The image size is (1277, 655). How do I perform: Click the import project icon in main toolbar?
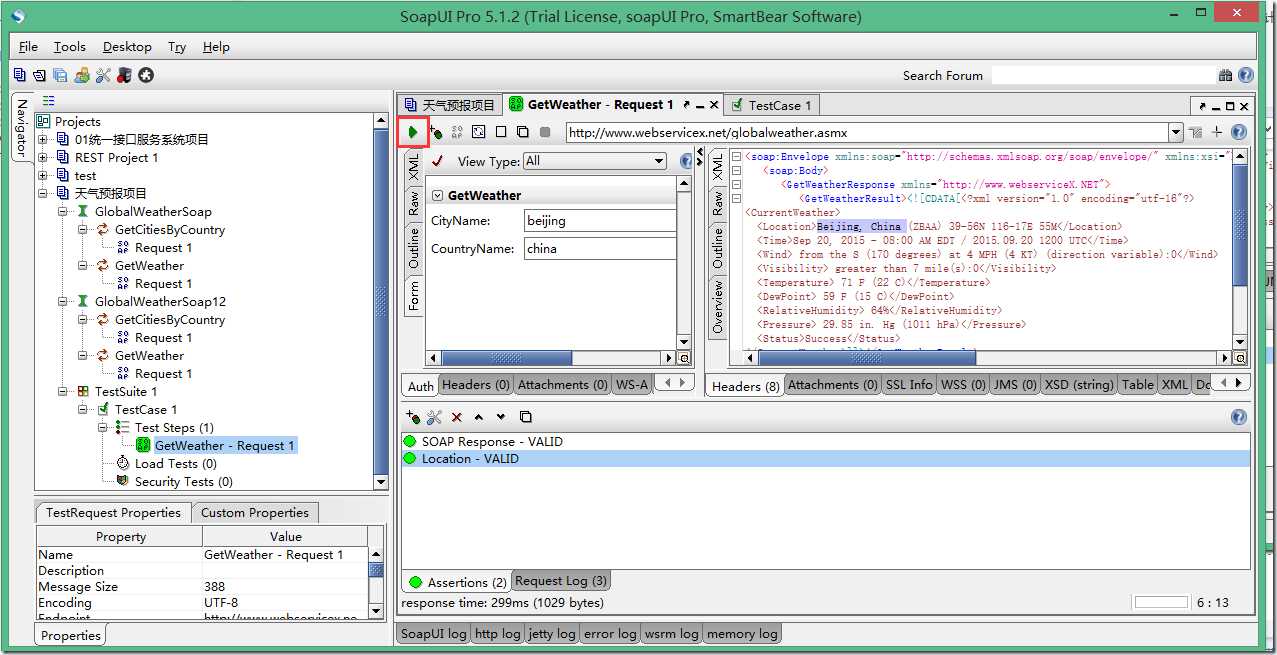(39, 75)
